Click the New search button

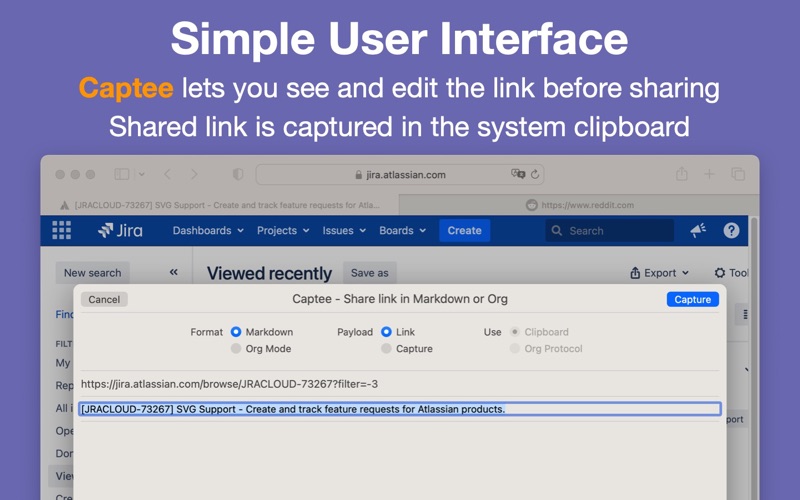92,273
